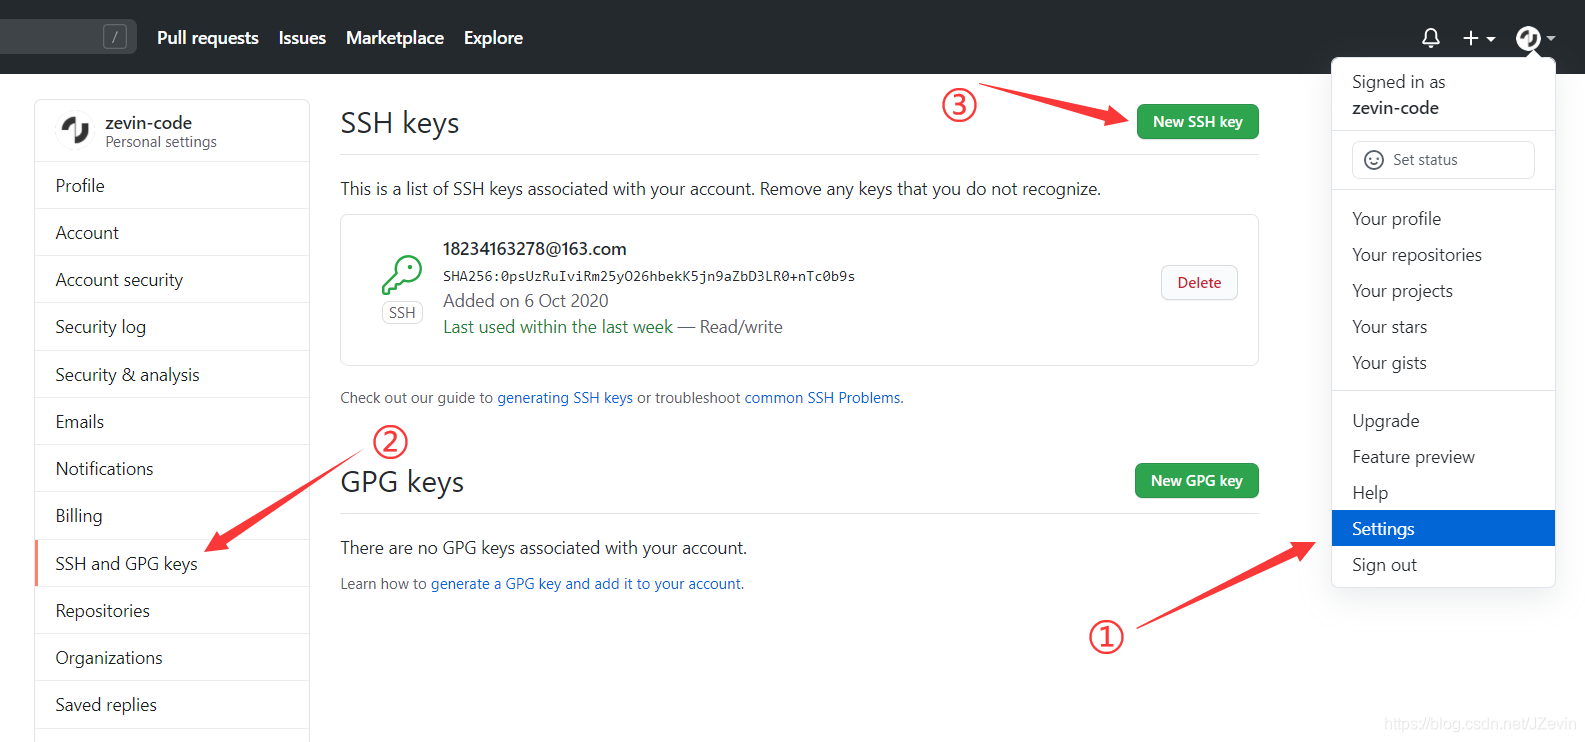The width and height of the screenshot is (1585, 742).
Task: Open the Set status field
Action: point(1443,160)
